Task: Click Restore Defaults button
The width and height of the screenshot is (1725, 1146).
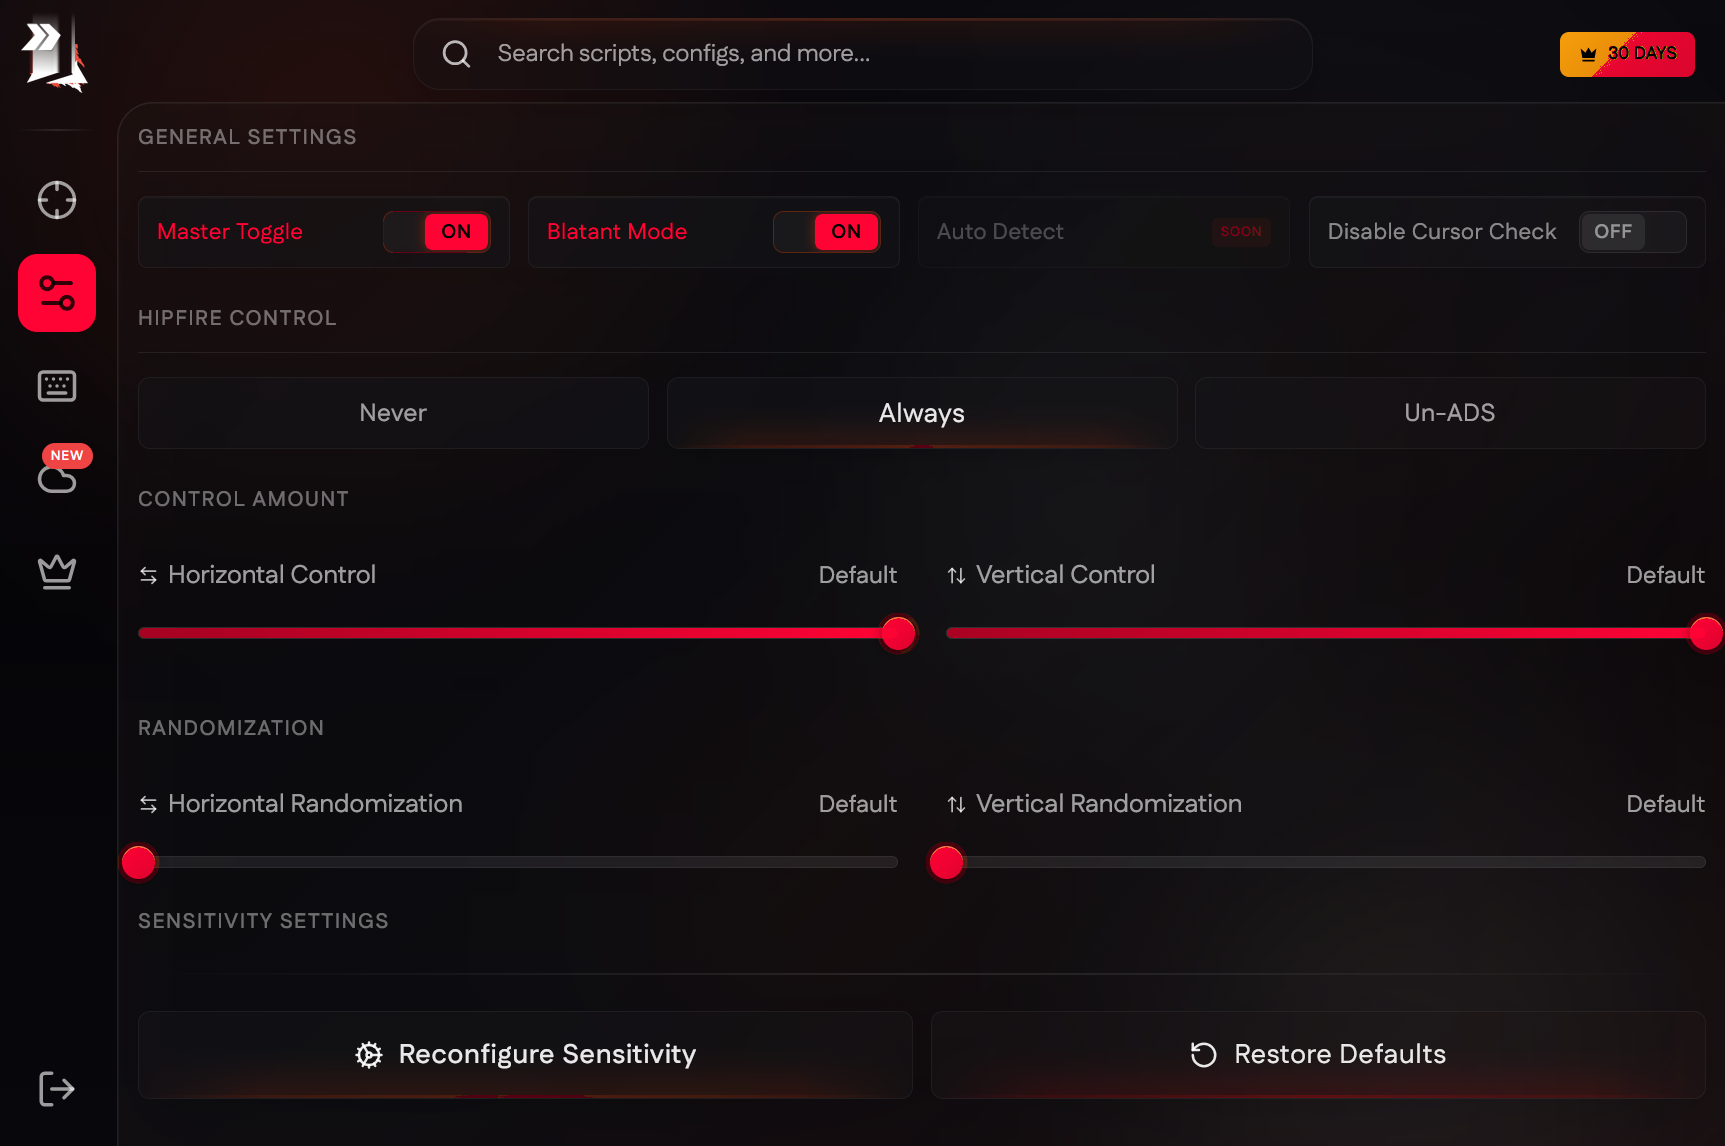Action: (1318, 1055)
